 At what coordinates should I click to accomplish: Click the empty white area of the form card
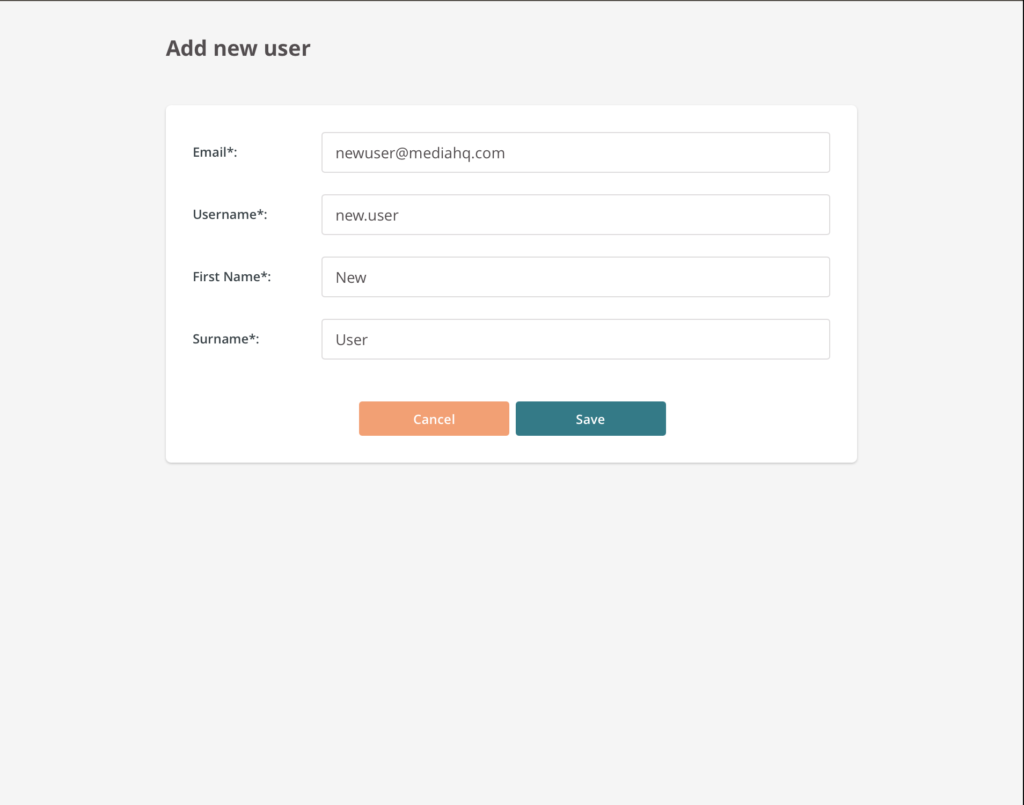pos(751,418)
